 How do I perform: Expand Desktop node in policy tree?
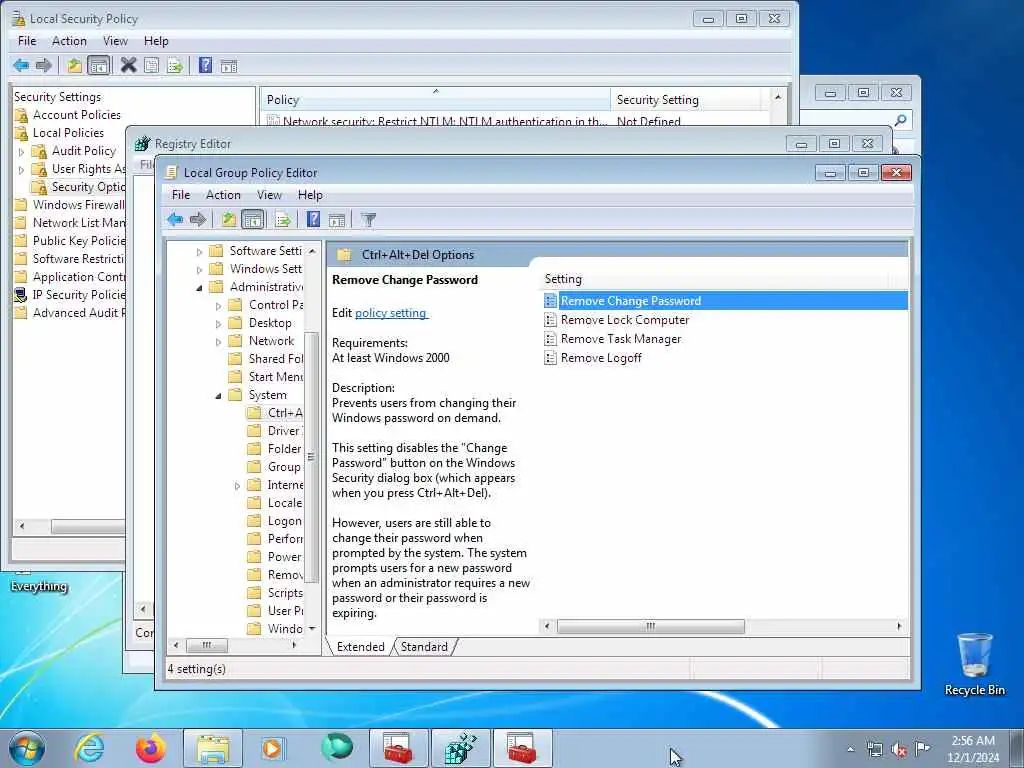pyautogui.click(x=218, y=323)
